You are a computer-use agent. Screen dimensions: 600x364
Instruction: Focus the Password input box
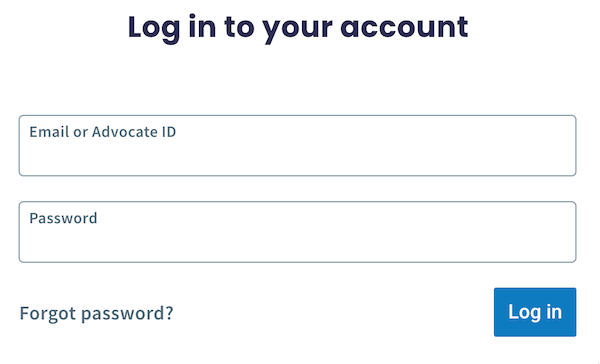297,232
